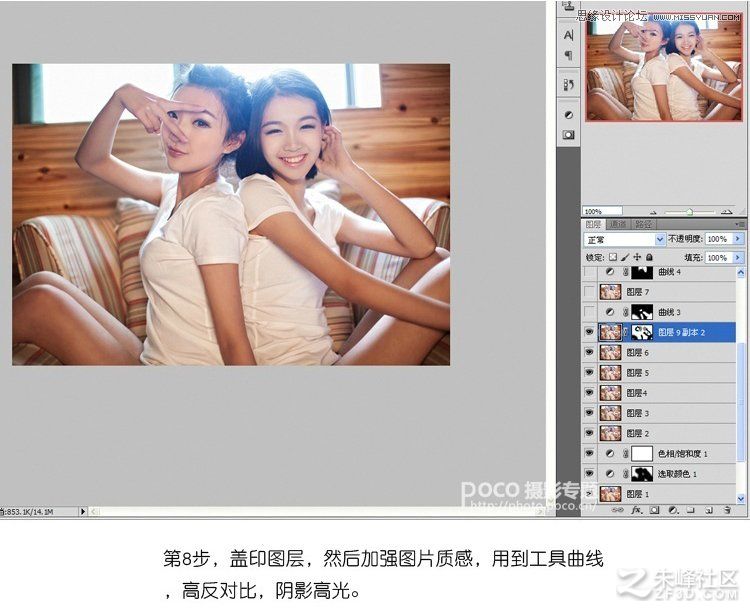The image size is (750, 610).
Task: Click the 曲线 3 adjustment icon
Action: pyautogui.click(x=609, y=312)
